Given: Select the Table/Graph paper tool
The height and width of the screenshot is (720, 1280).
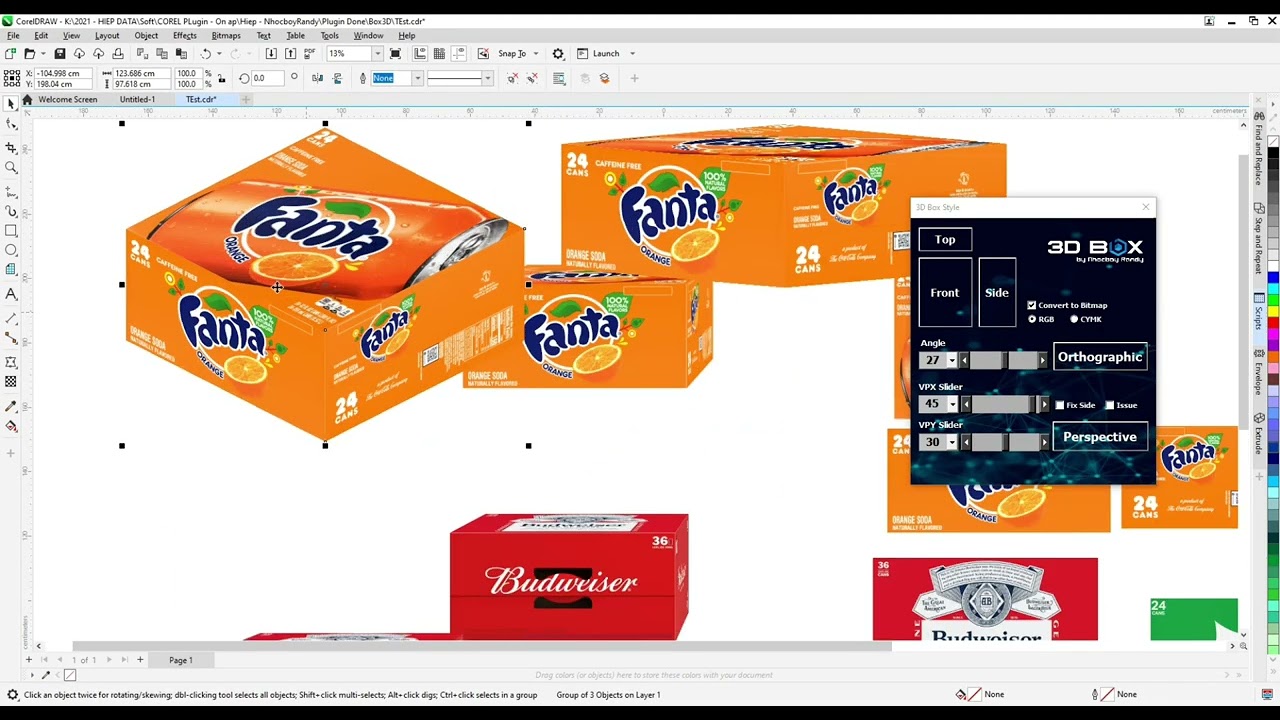Looking at the screenshot, I should 11,269.
